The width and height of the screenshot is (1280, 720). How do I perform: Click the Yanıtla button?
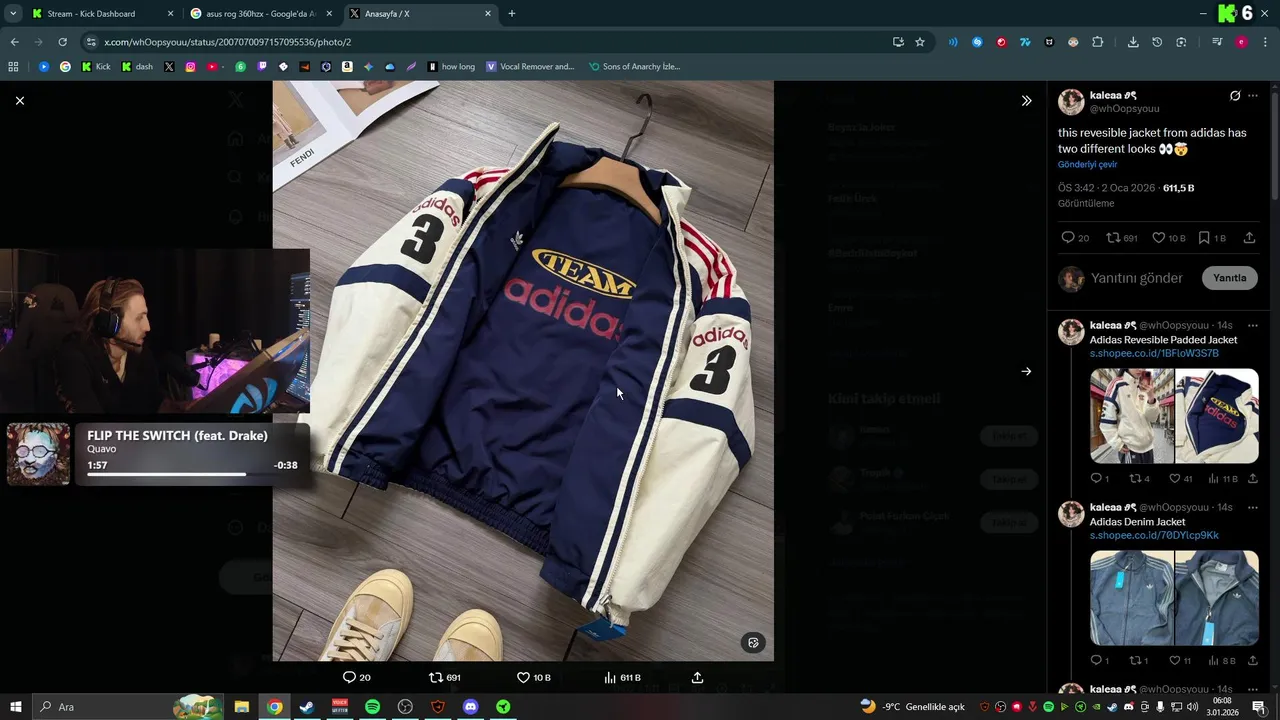1229,278
